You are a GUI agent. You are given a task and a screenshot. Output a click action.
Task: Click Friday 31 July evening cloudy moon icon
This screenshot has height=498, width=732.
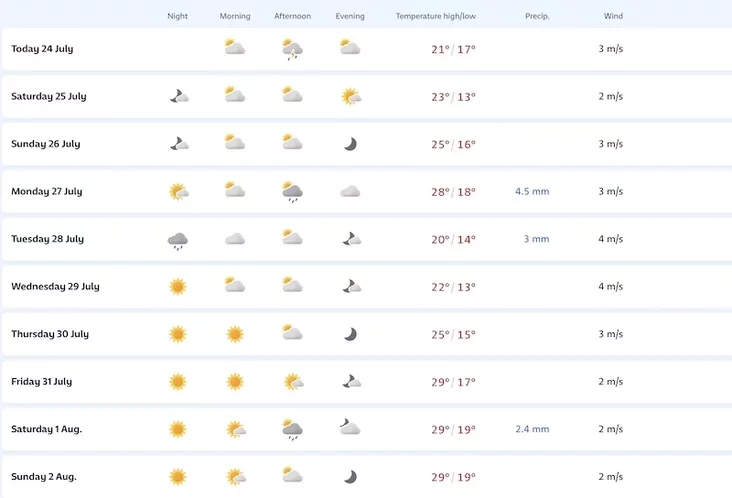352,382
